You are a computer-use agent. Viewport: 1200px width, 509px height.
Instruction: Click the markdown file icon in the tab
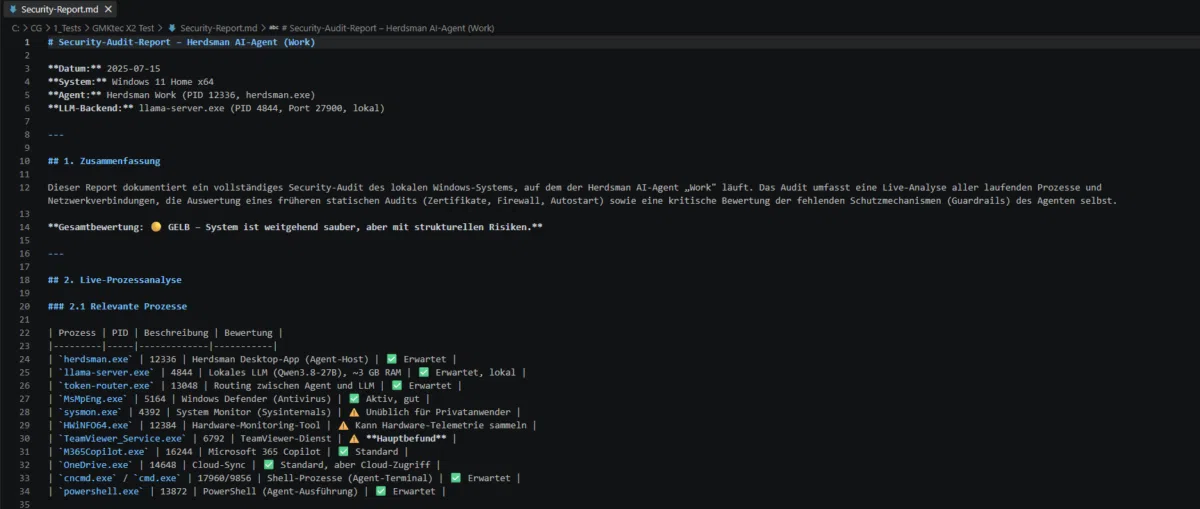[x=12, y=9]
